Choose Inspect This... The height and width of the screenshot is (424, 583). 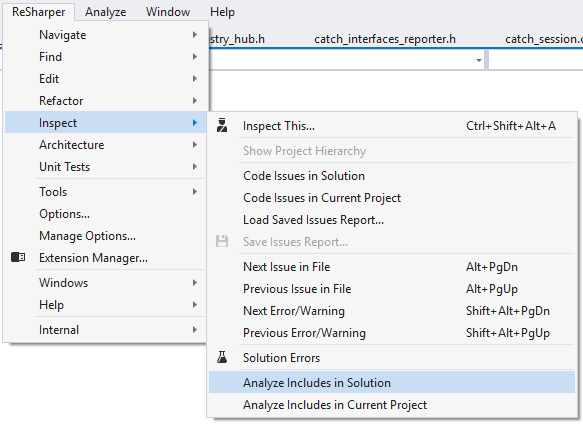pos(392,126)
